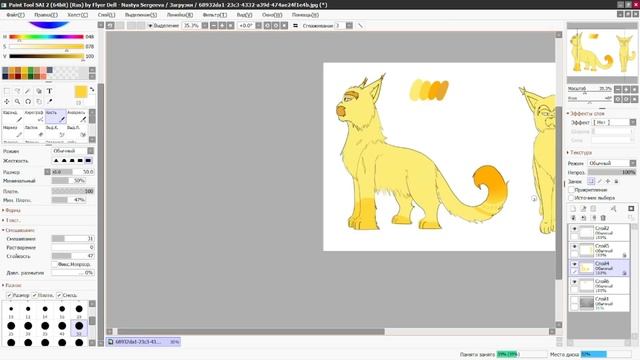
Task: Select the move layer tool
Action: tap(7, 101)
